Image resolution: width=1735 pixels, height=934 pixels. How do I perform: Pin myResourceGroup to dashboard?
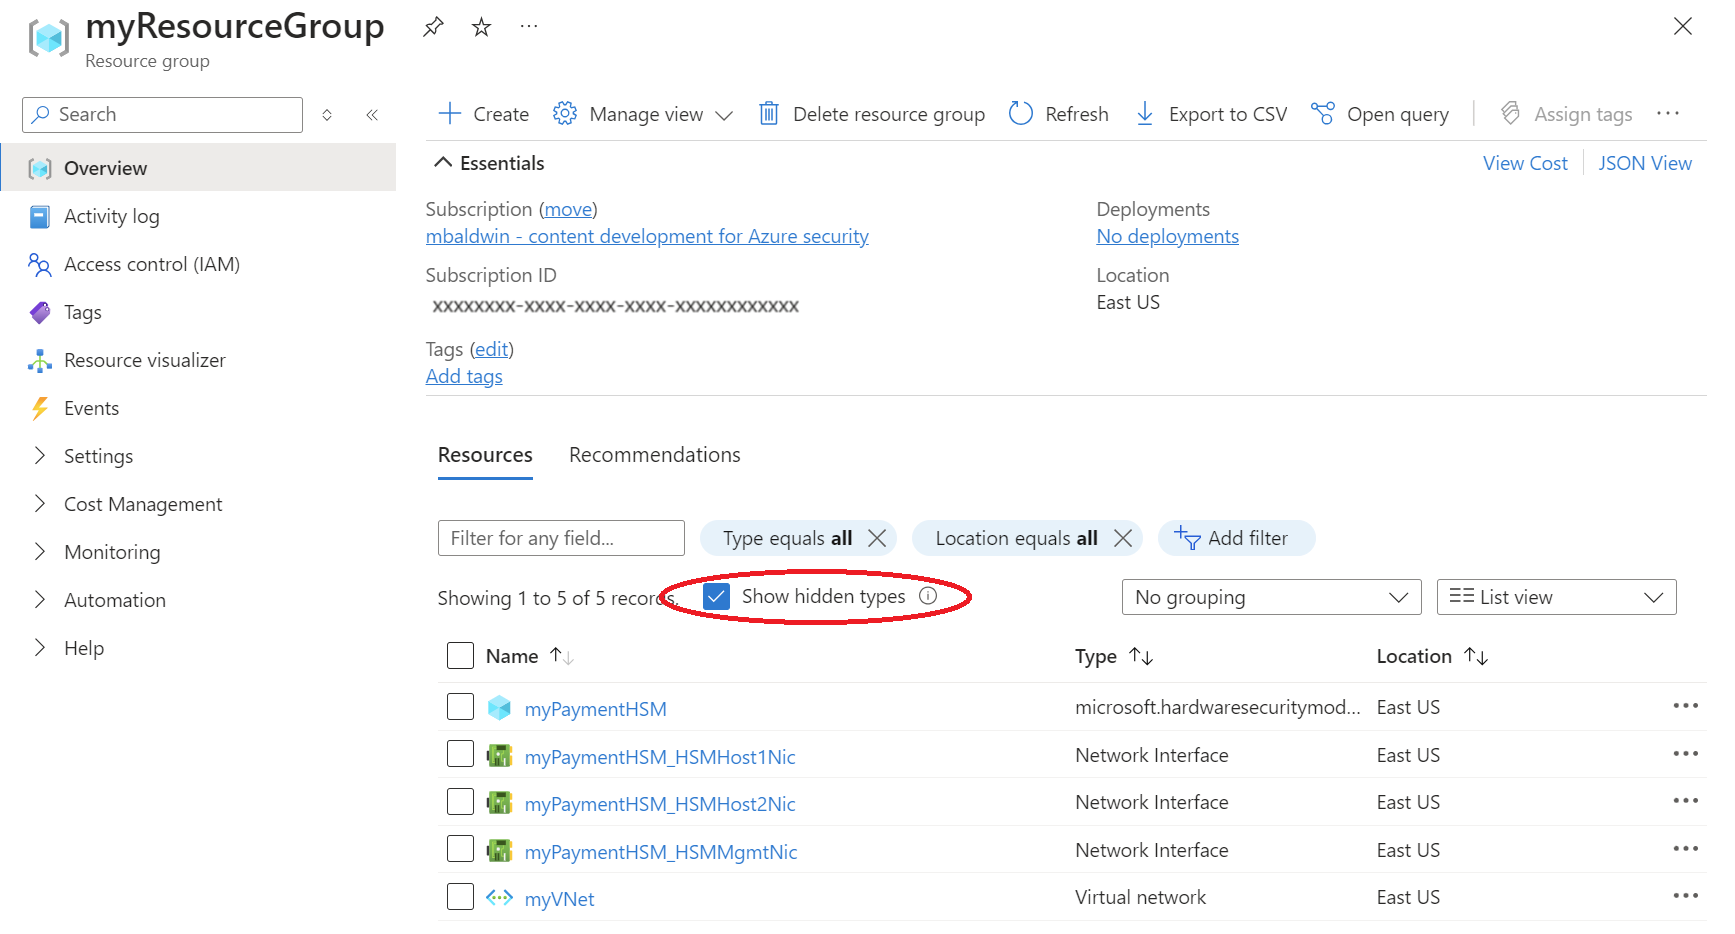pos(433,27)
